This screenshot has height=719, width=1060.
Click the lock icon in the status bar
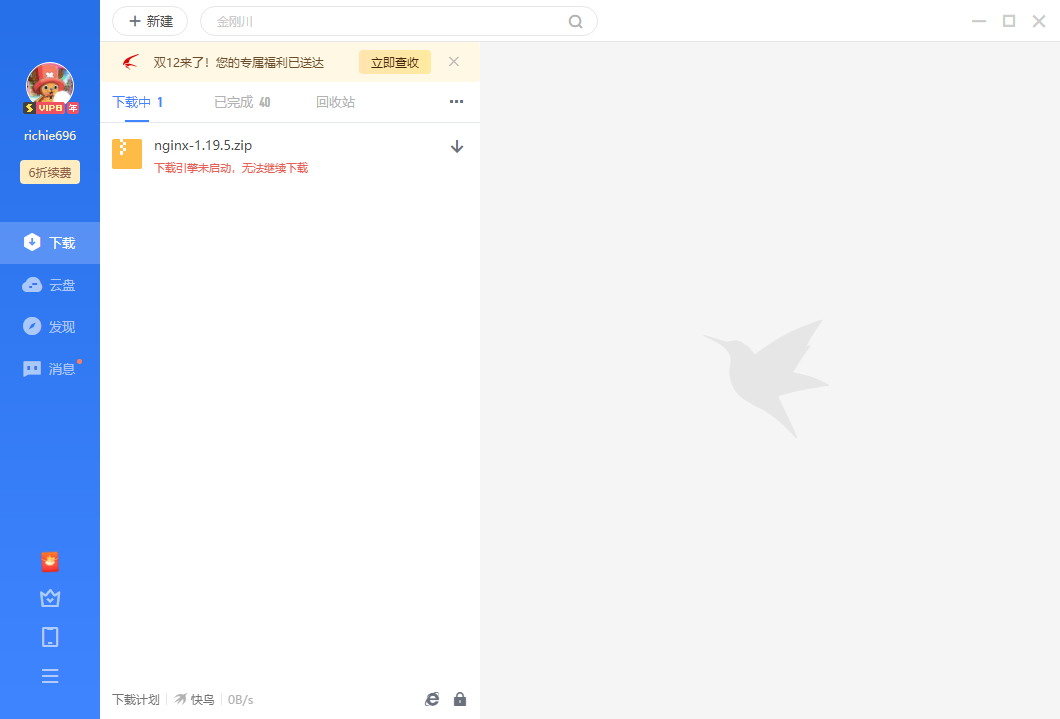point(460,699)
